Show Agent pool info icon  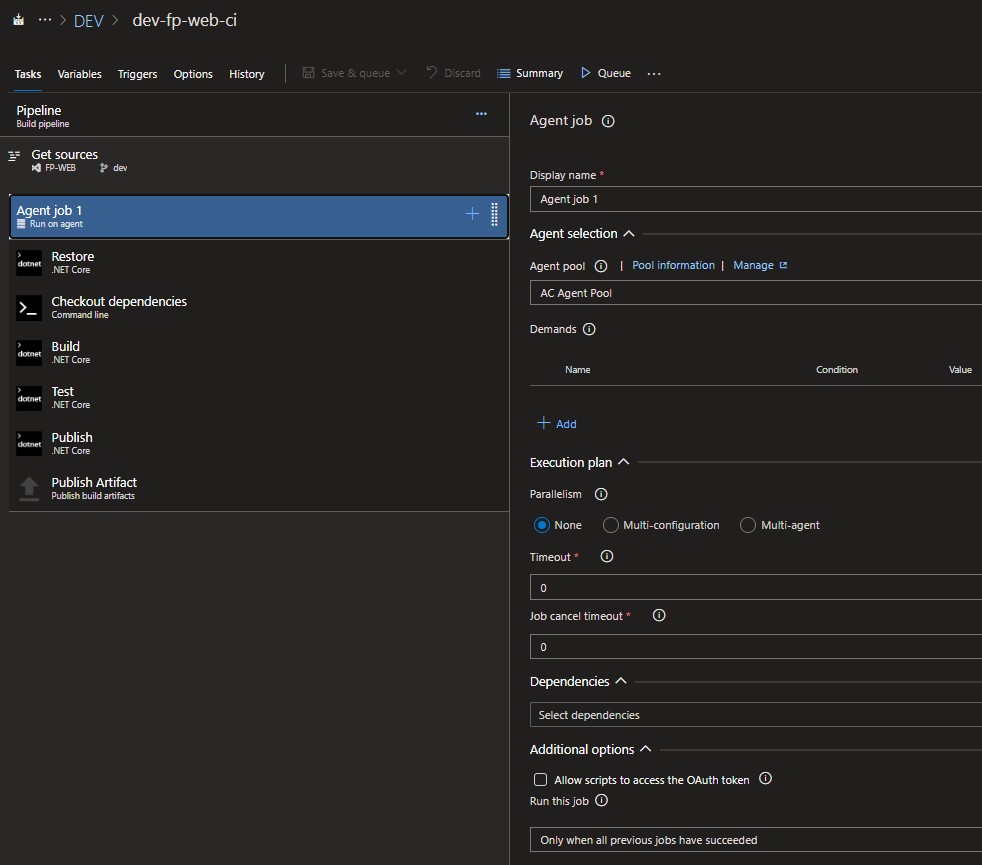tap(601, 266)
